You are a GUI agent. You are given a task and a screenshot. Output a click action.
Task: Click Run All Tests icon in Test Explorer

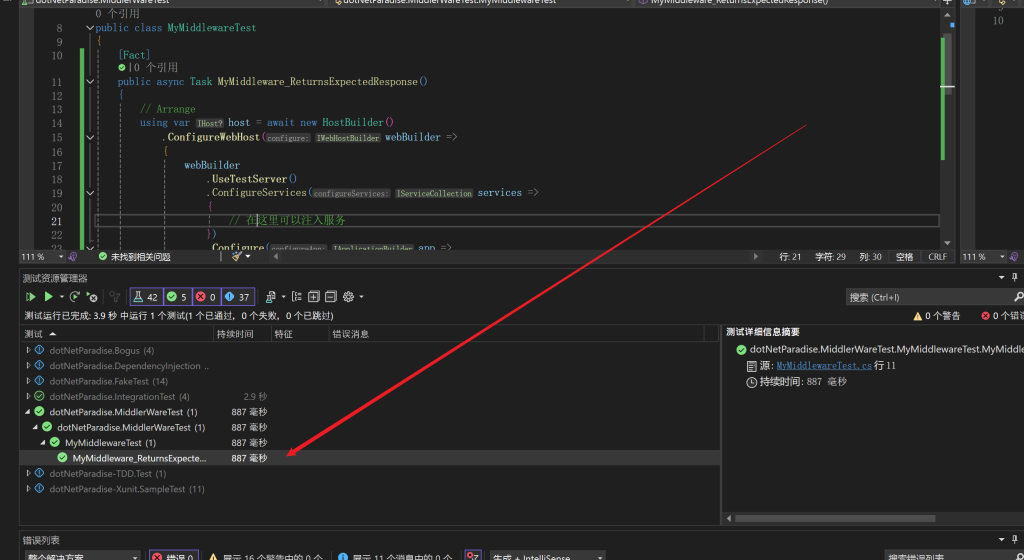30,297
